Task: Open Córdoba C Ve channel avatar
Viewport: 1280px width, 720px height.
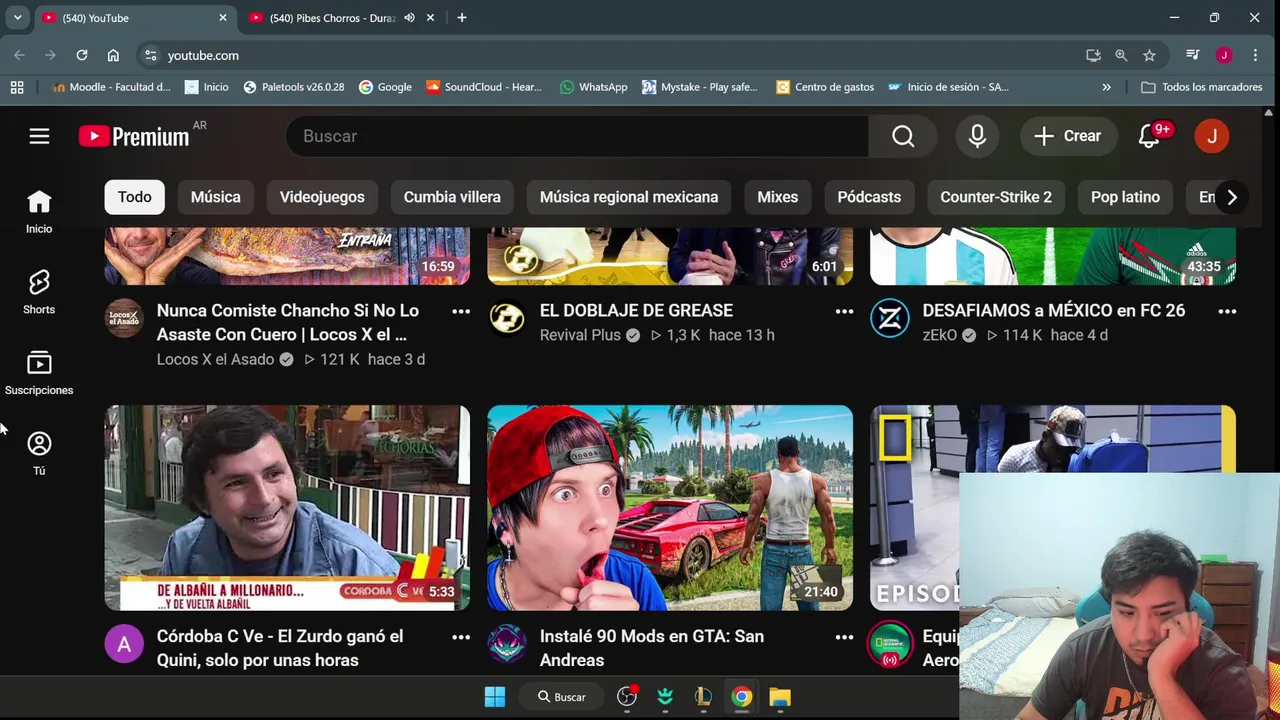Action: point(124,644)
